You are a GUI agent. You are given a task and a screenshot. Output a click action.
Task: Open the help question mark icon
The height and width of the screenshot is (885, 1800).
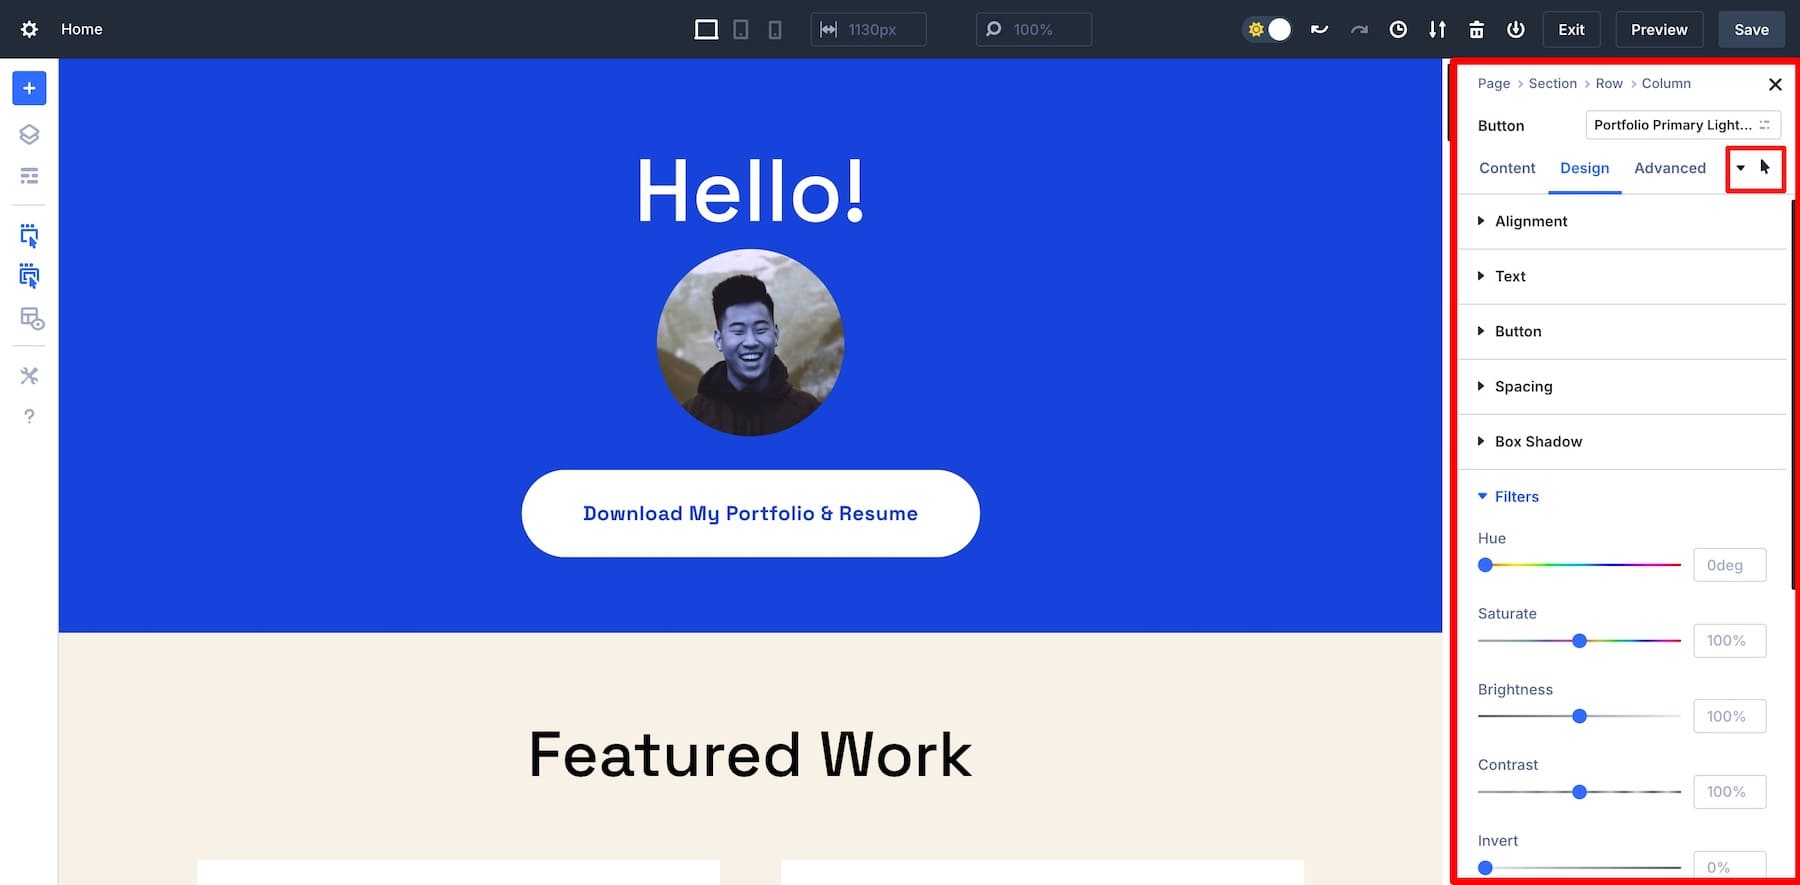coord(29,416)
